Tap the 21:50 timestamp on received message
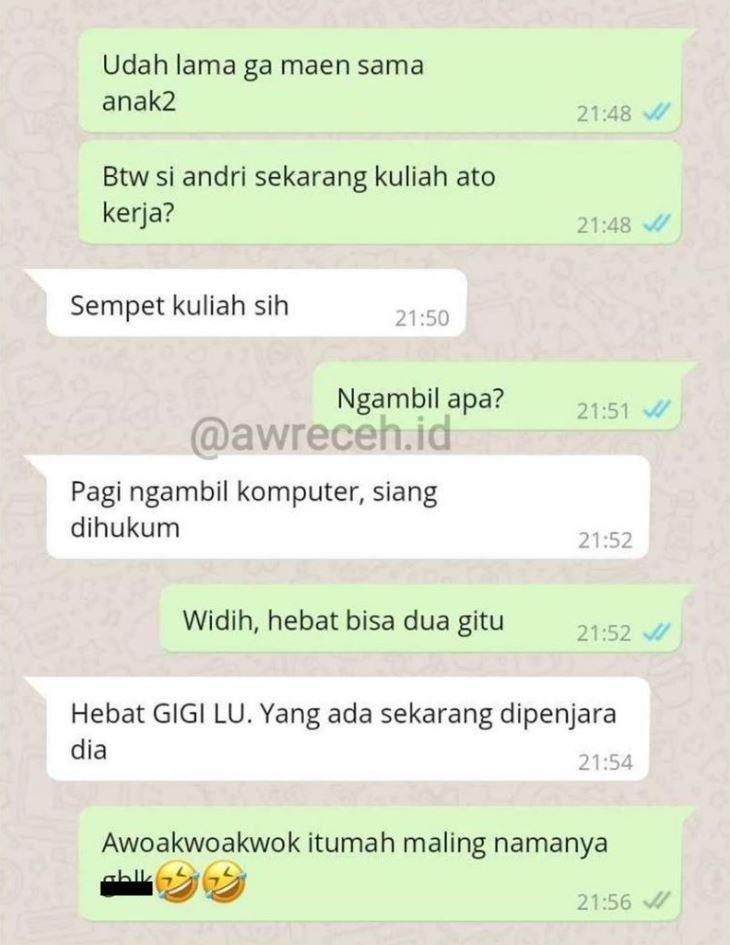 point(422,318)
